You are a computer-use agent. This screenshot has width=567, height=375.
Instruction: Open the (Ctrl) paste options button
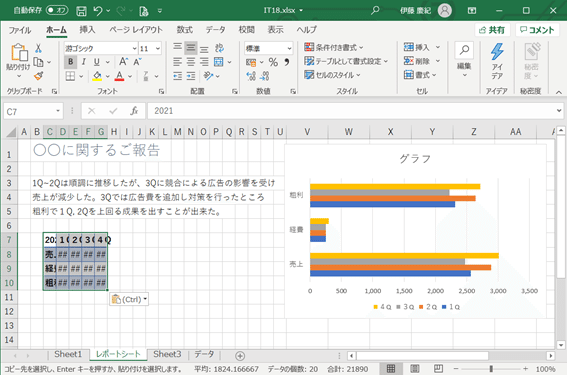click(x=129, y=299)
